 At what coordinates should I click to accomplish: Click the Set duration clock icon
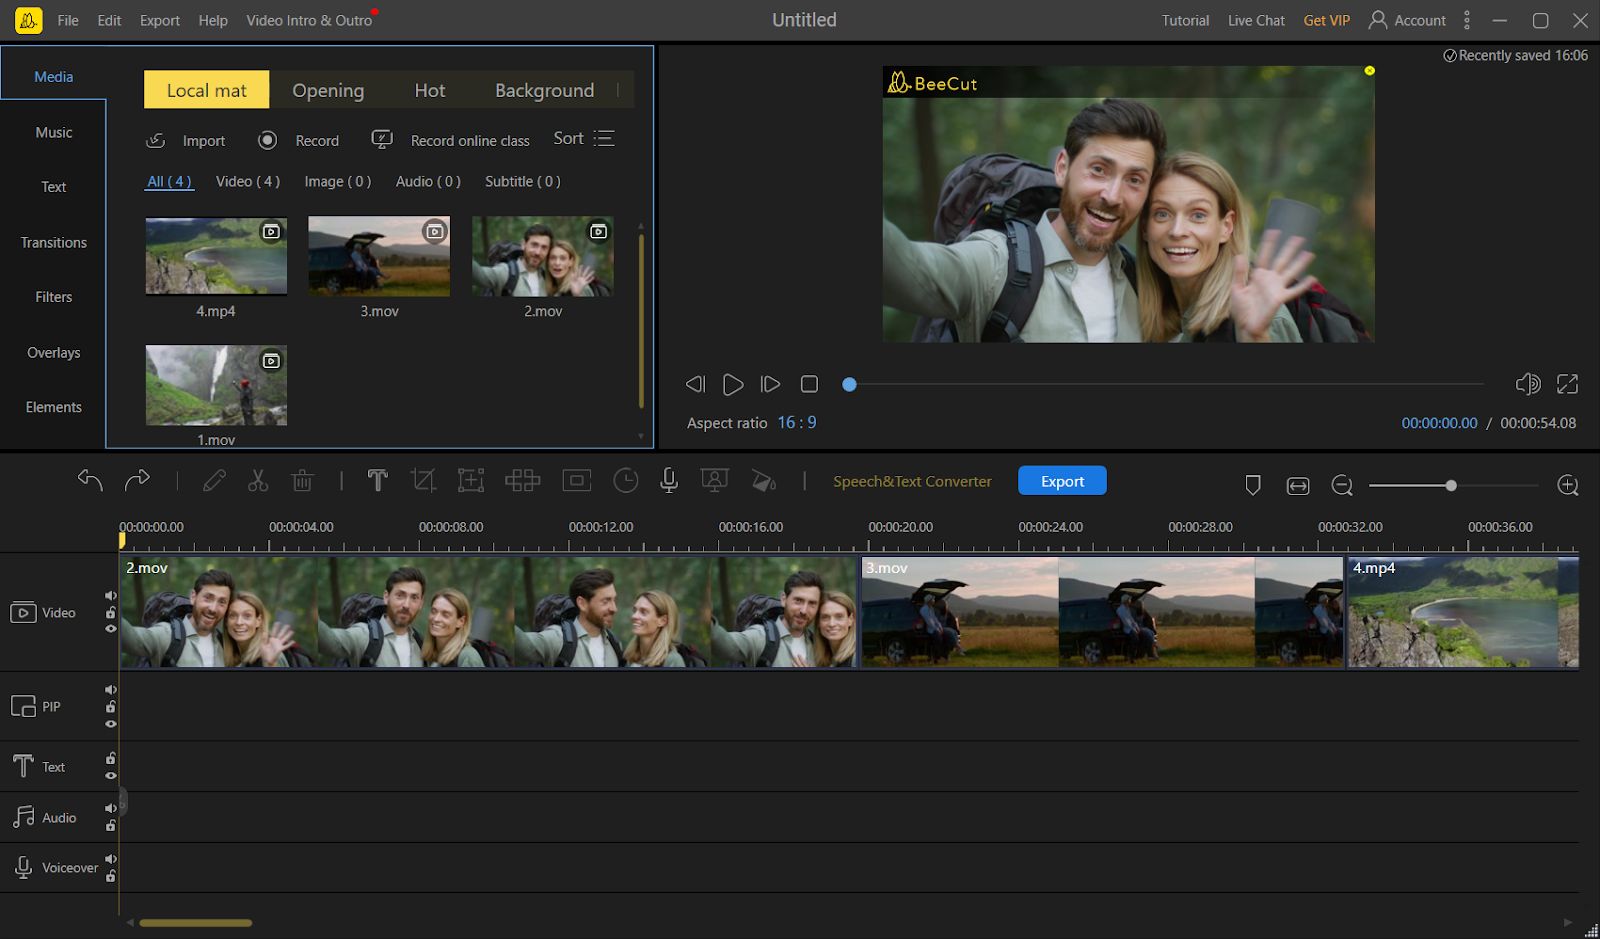625,481
